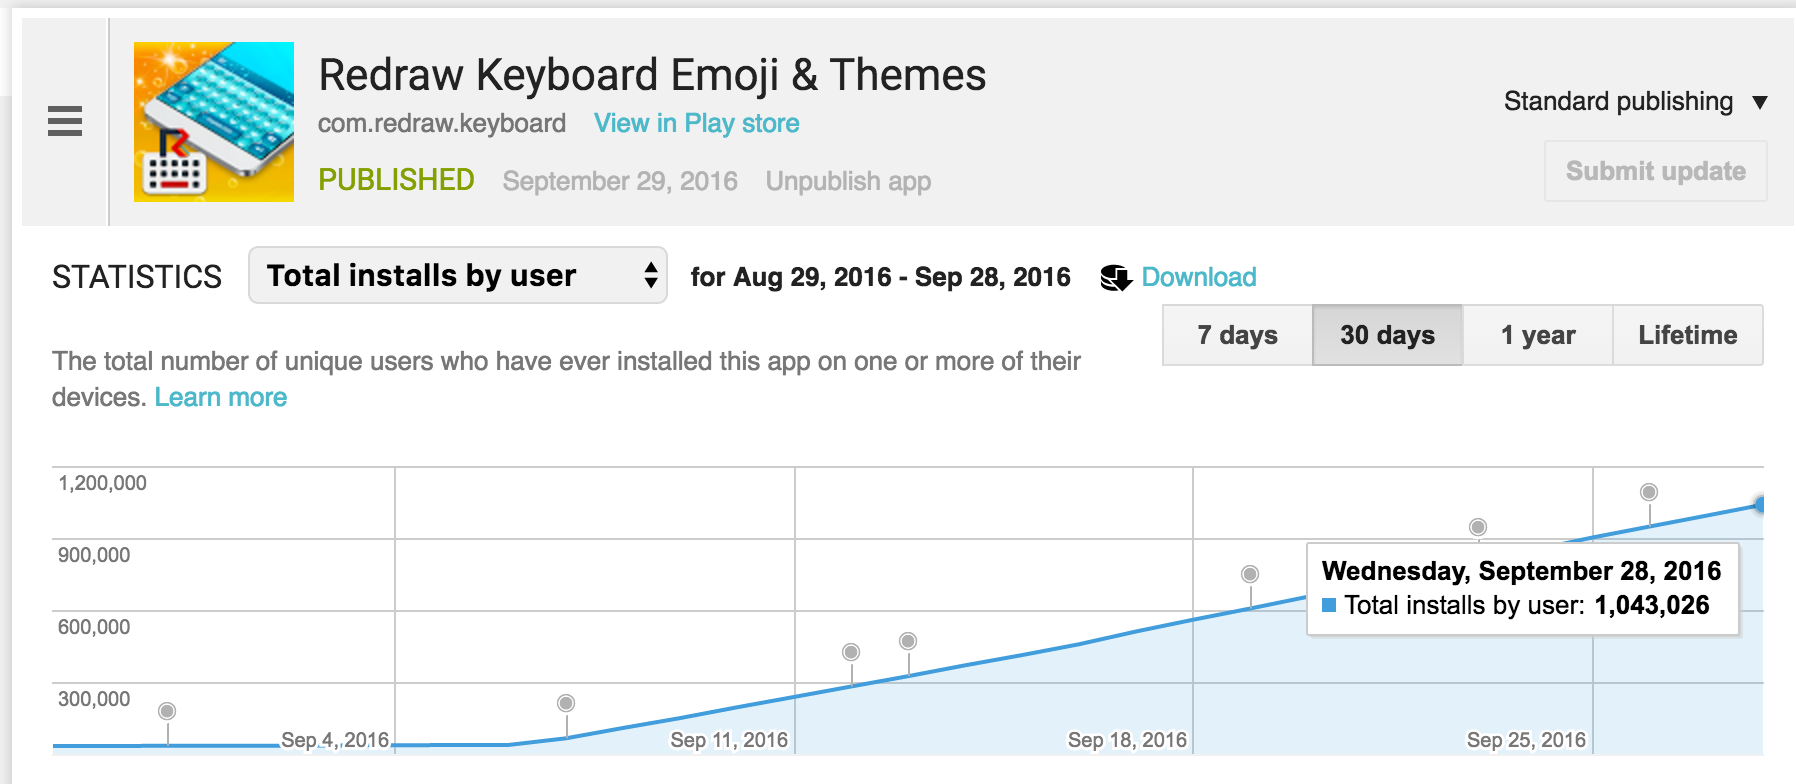Open the Learn more link

click(x=221, y=397)
